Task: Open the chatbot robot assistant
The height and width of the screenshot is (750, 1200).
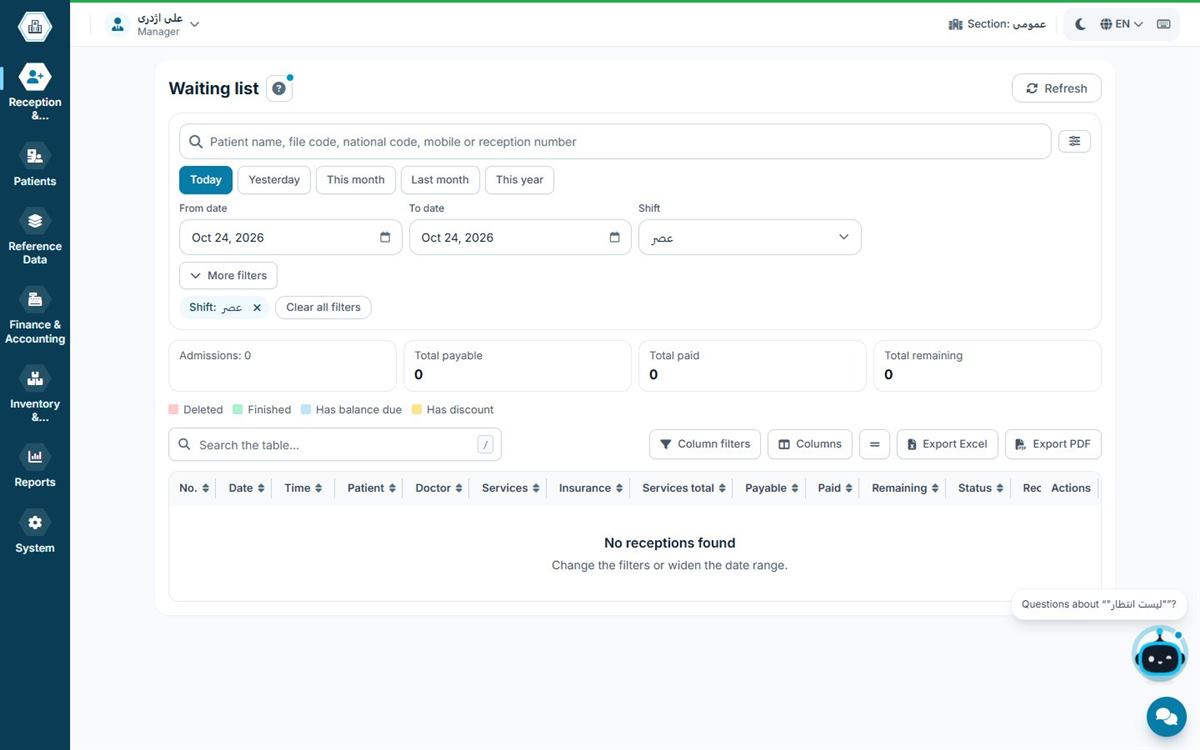Action: point(1160,654)
